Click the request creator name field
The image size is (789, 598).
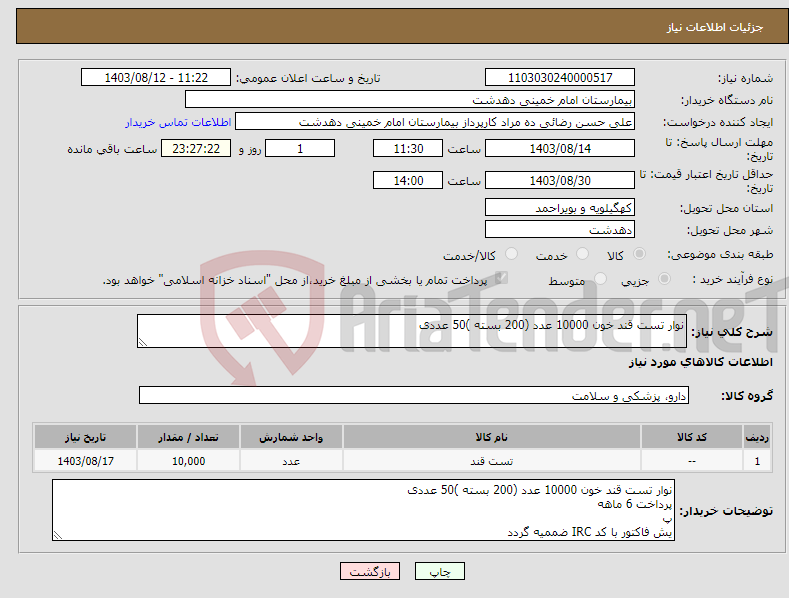[435, 121]
